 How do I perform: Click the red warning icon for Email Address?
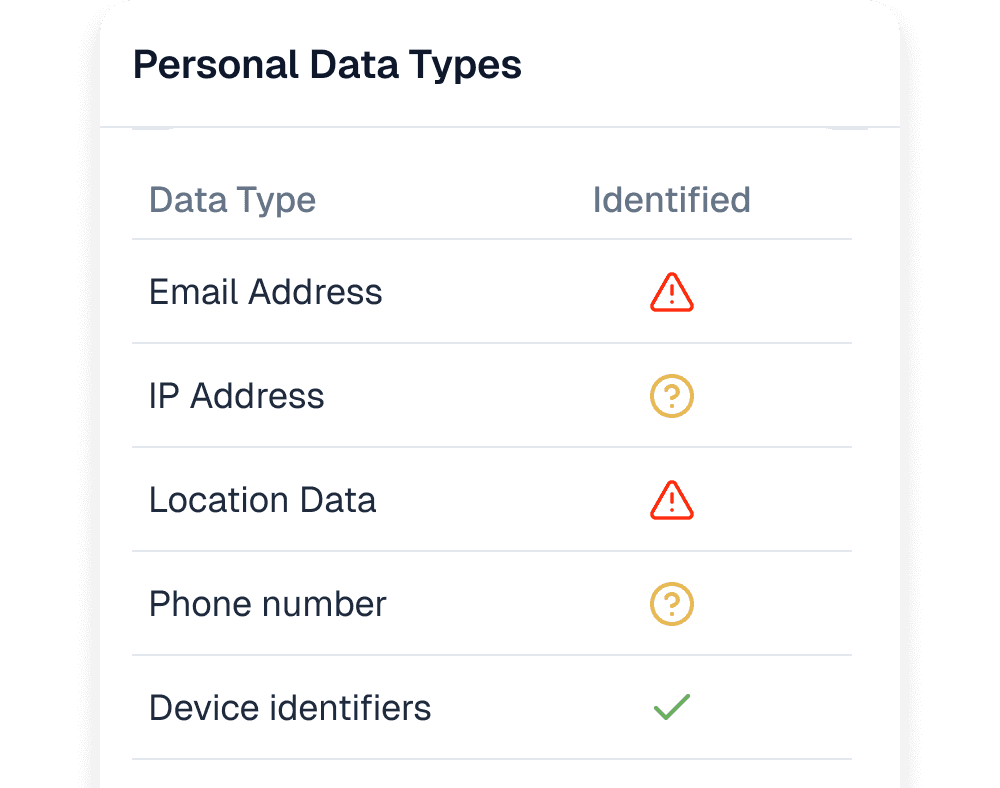(672, 292)
